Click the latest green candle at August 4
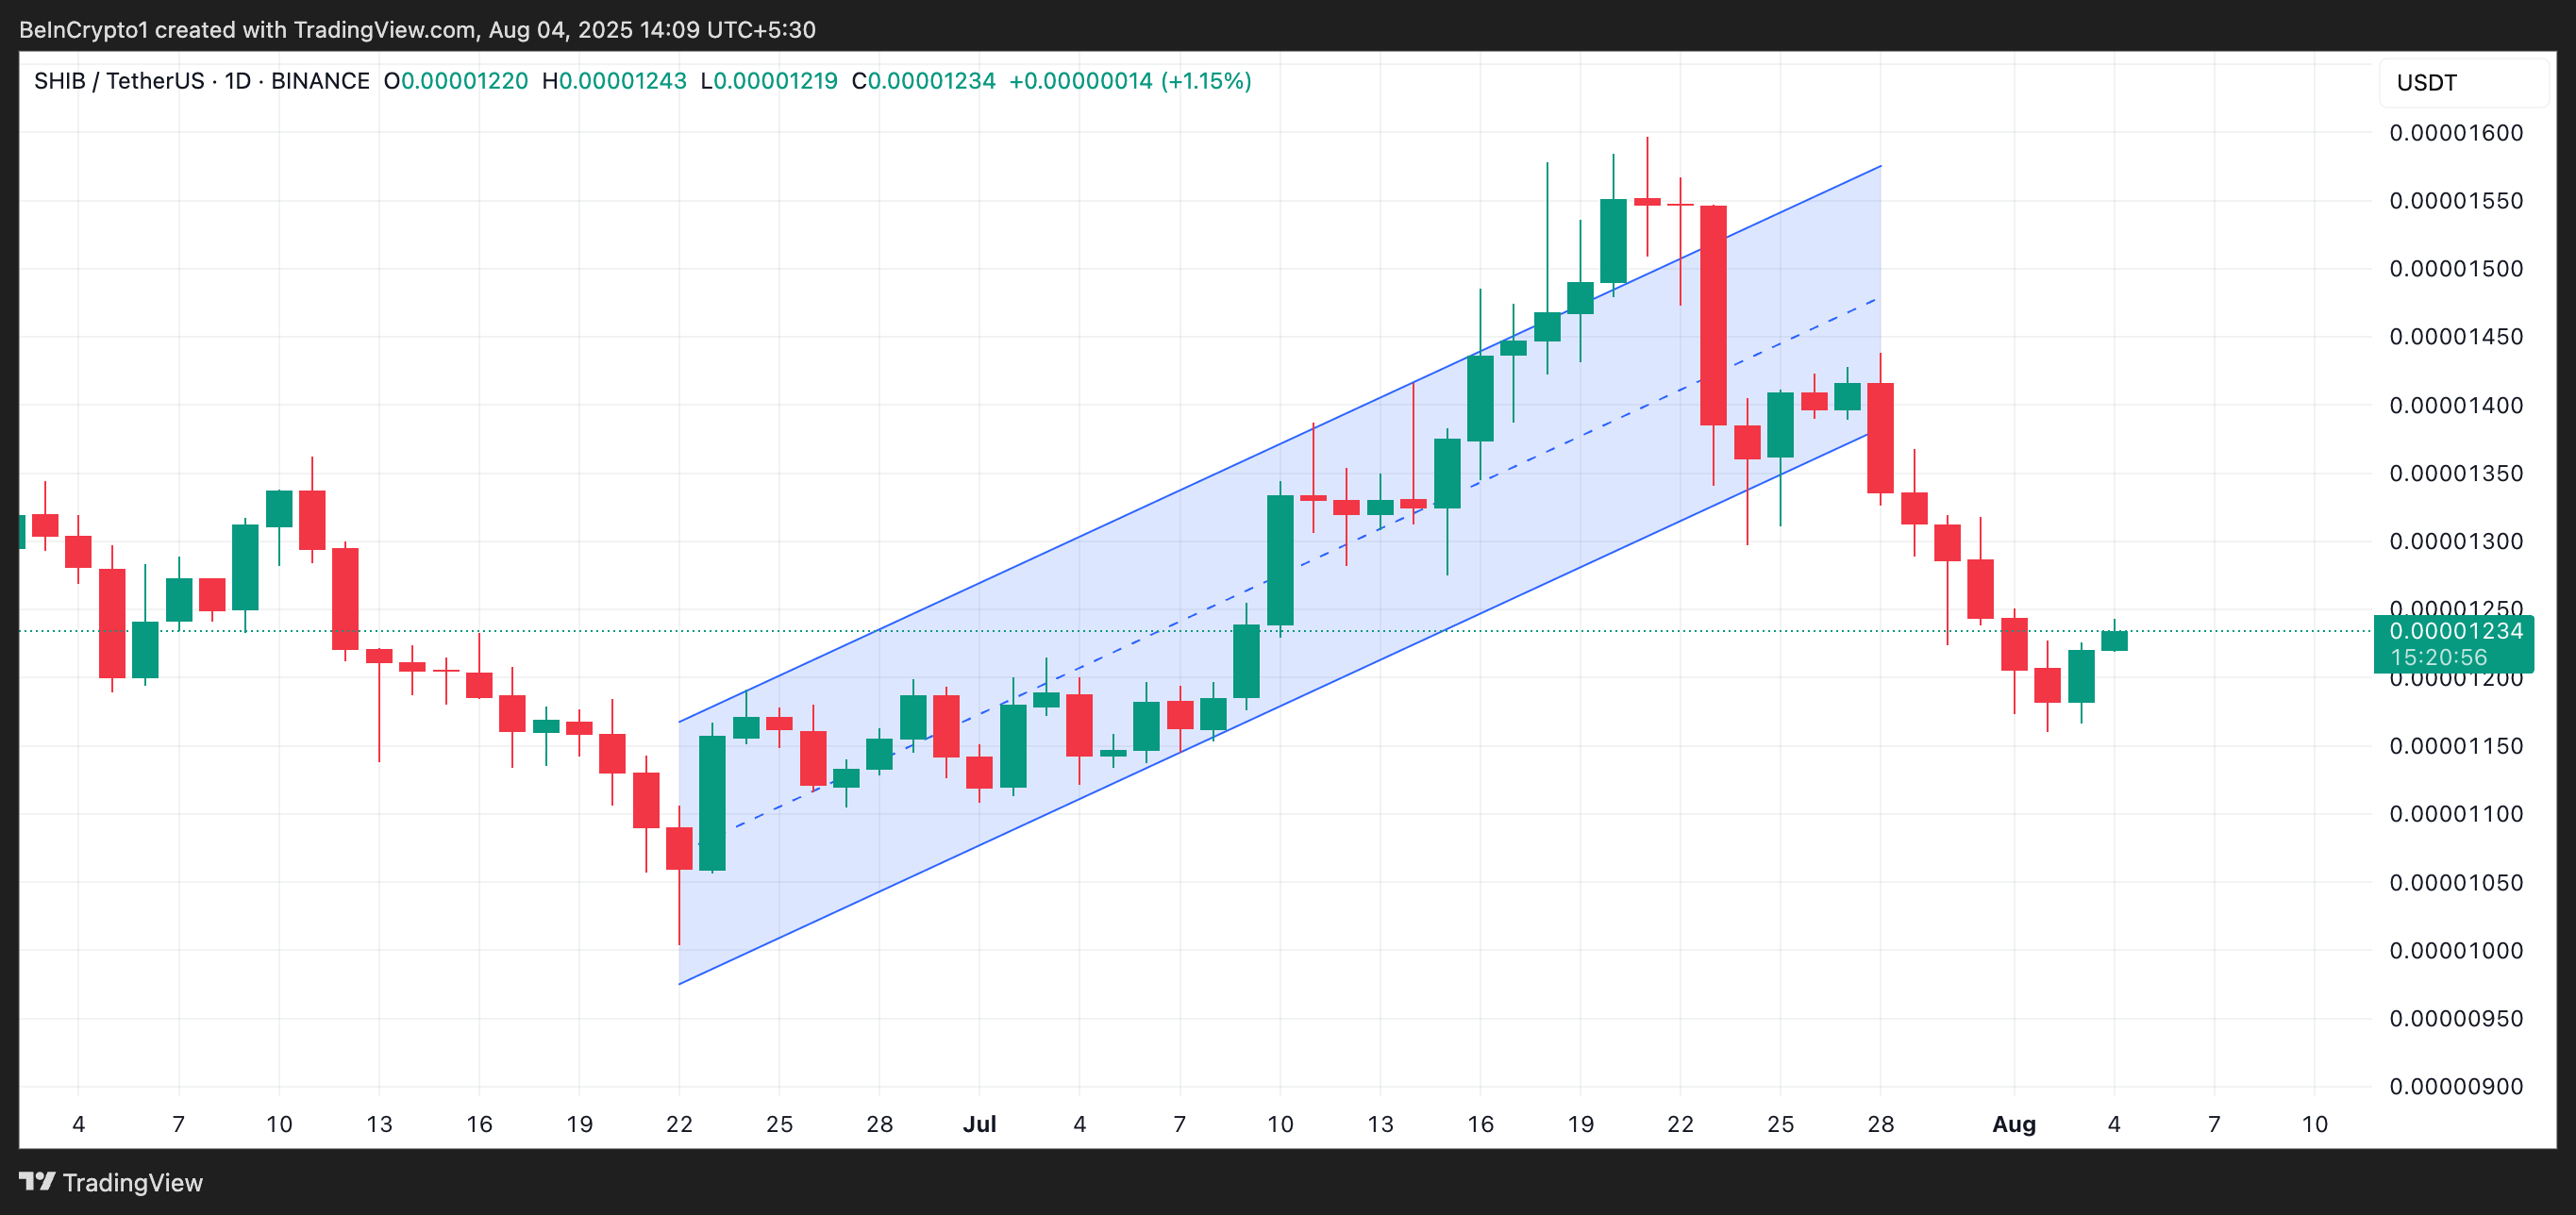 [x=2114, y=641]
